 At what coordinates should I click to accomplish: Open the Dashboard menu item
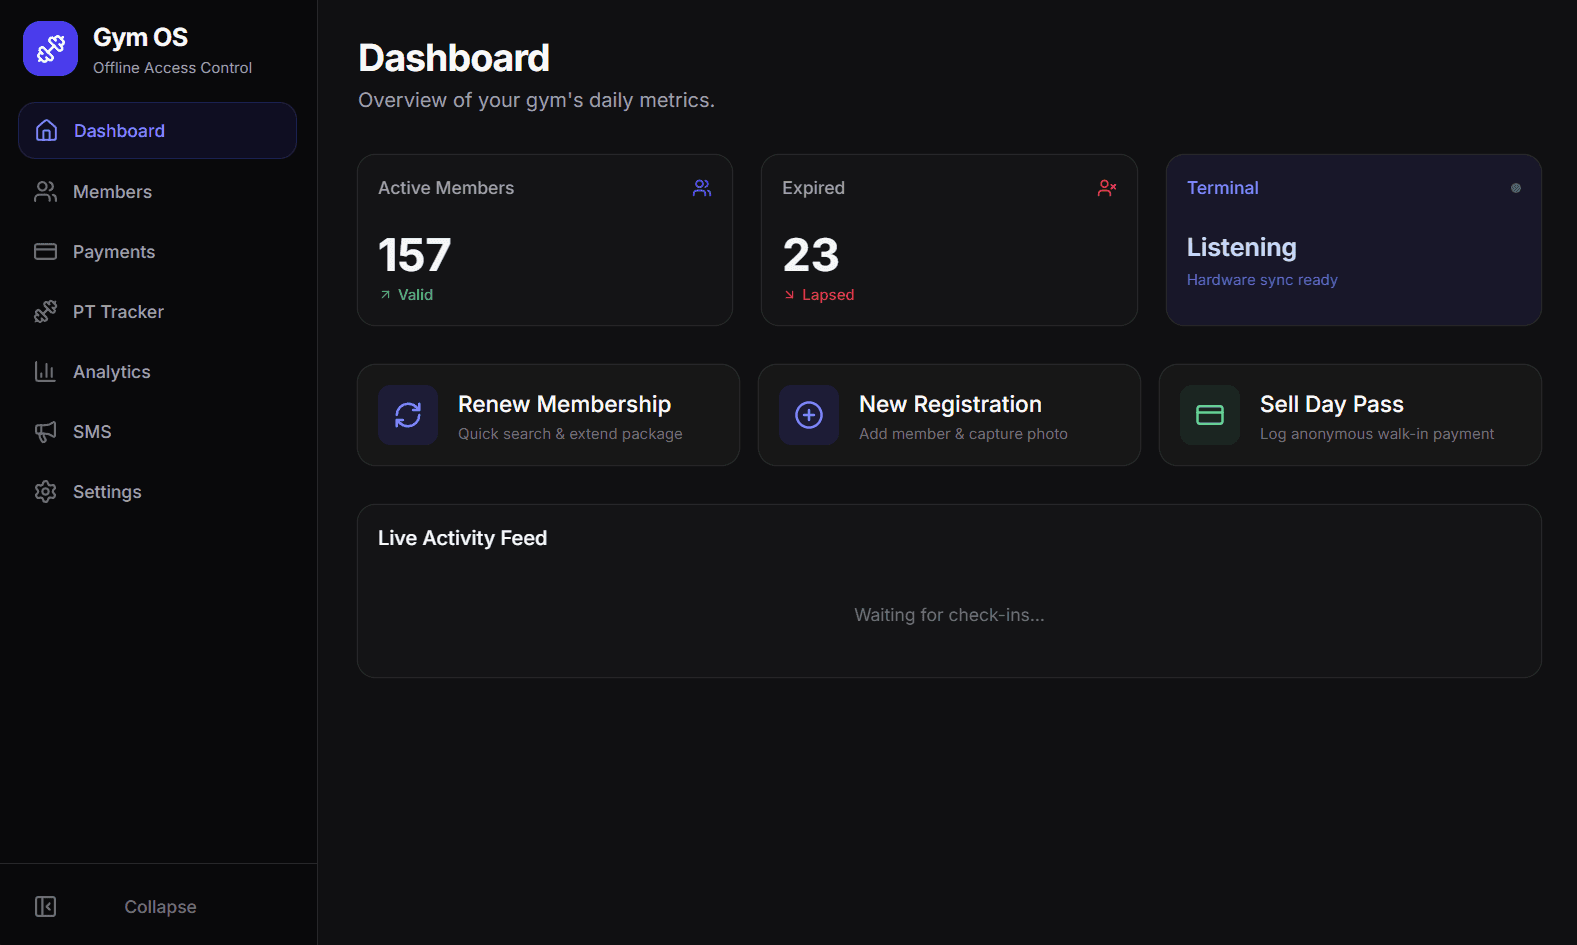click(157, 131)
